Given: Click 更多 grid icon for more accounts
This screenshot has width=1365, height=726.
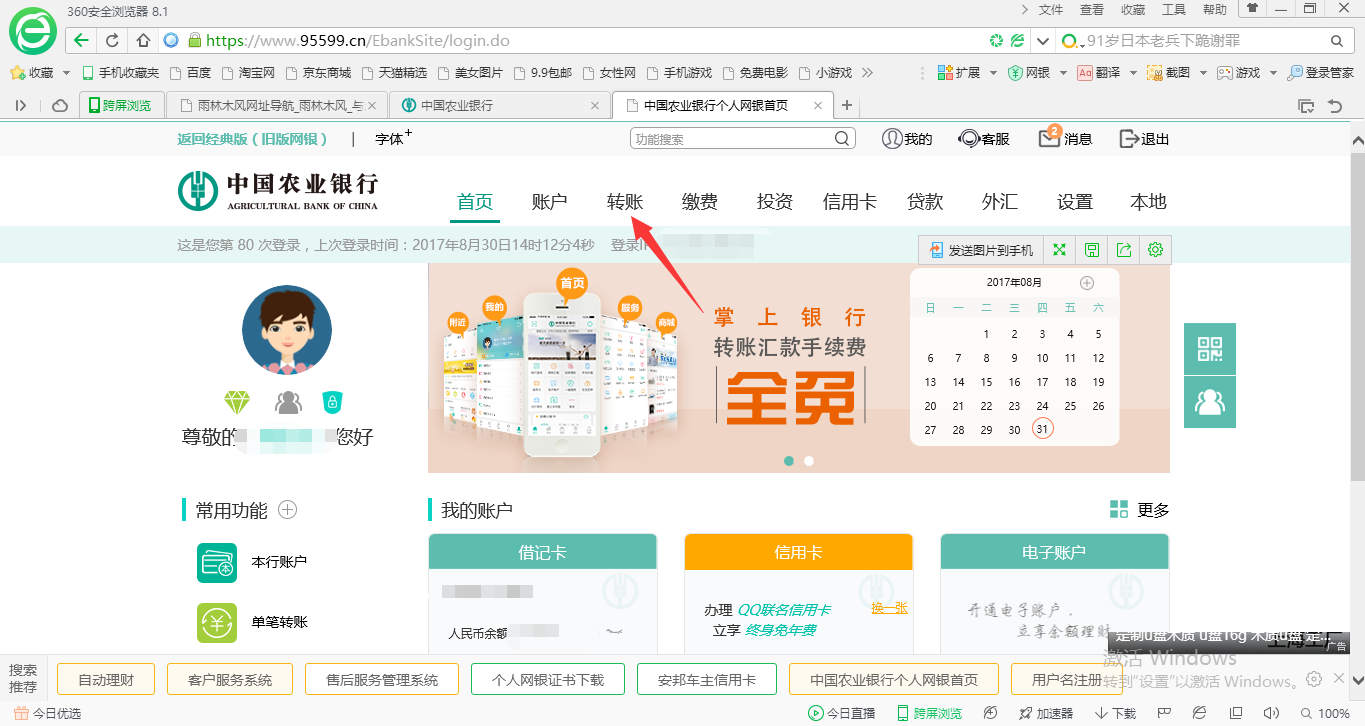Looking at the screenshot, I should coord(1119,510).
